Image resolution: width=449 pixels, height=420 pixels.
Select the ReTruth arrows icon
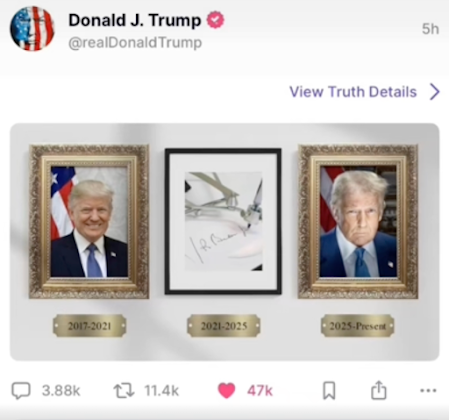tap(124, 391)
